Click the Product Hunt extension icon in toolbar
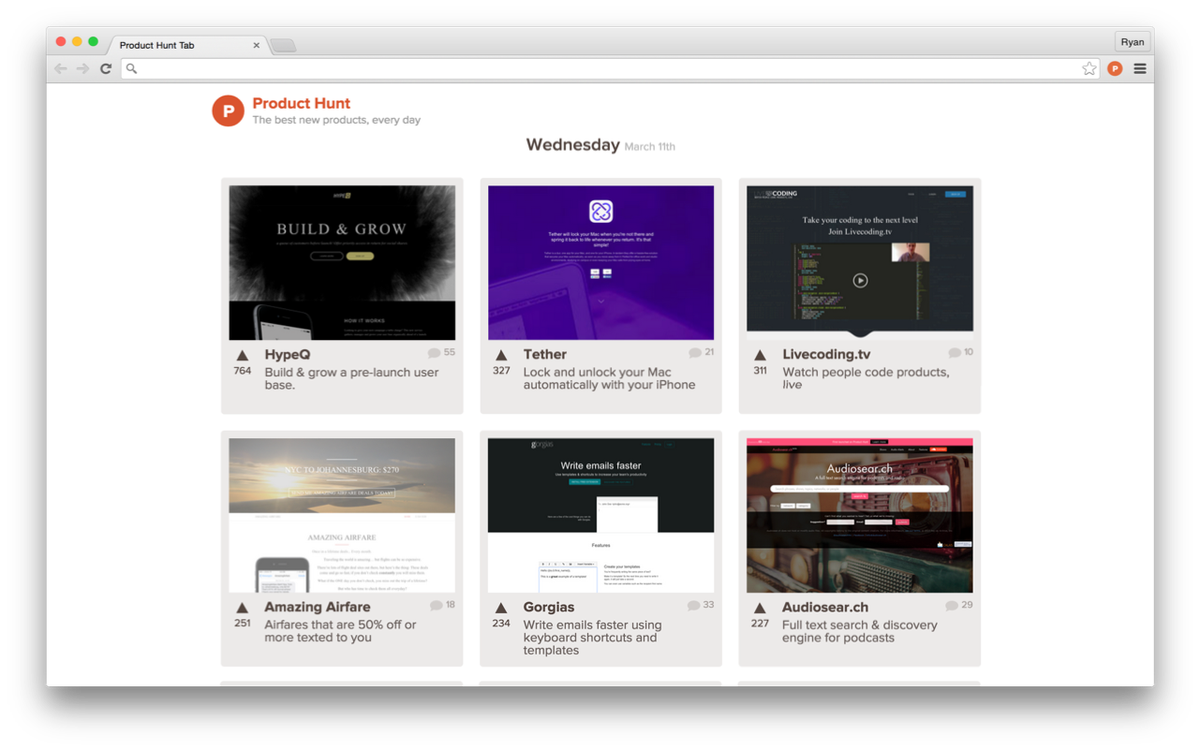Image resolution: width=1200 pixels, height=750 pixels. (x=1115, y=69)
